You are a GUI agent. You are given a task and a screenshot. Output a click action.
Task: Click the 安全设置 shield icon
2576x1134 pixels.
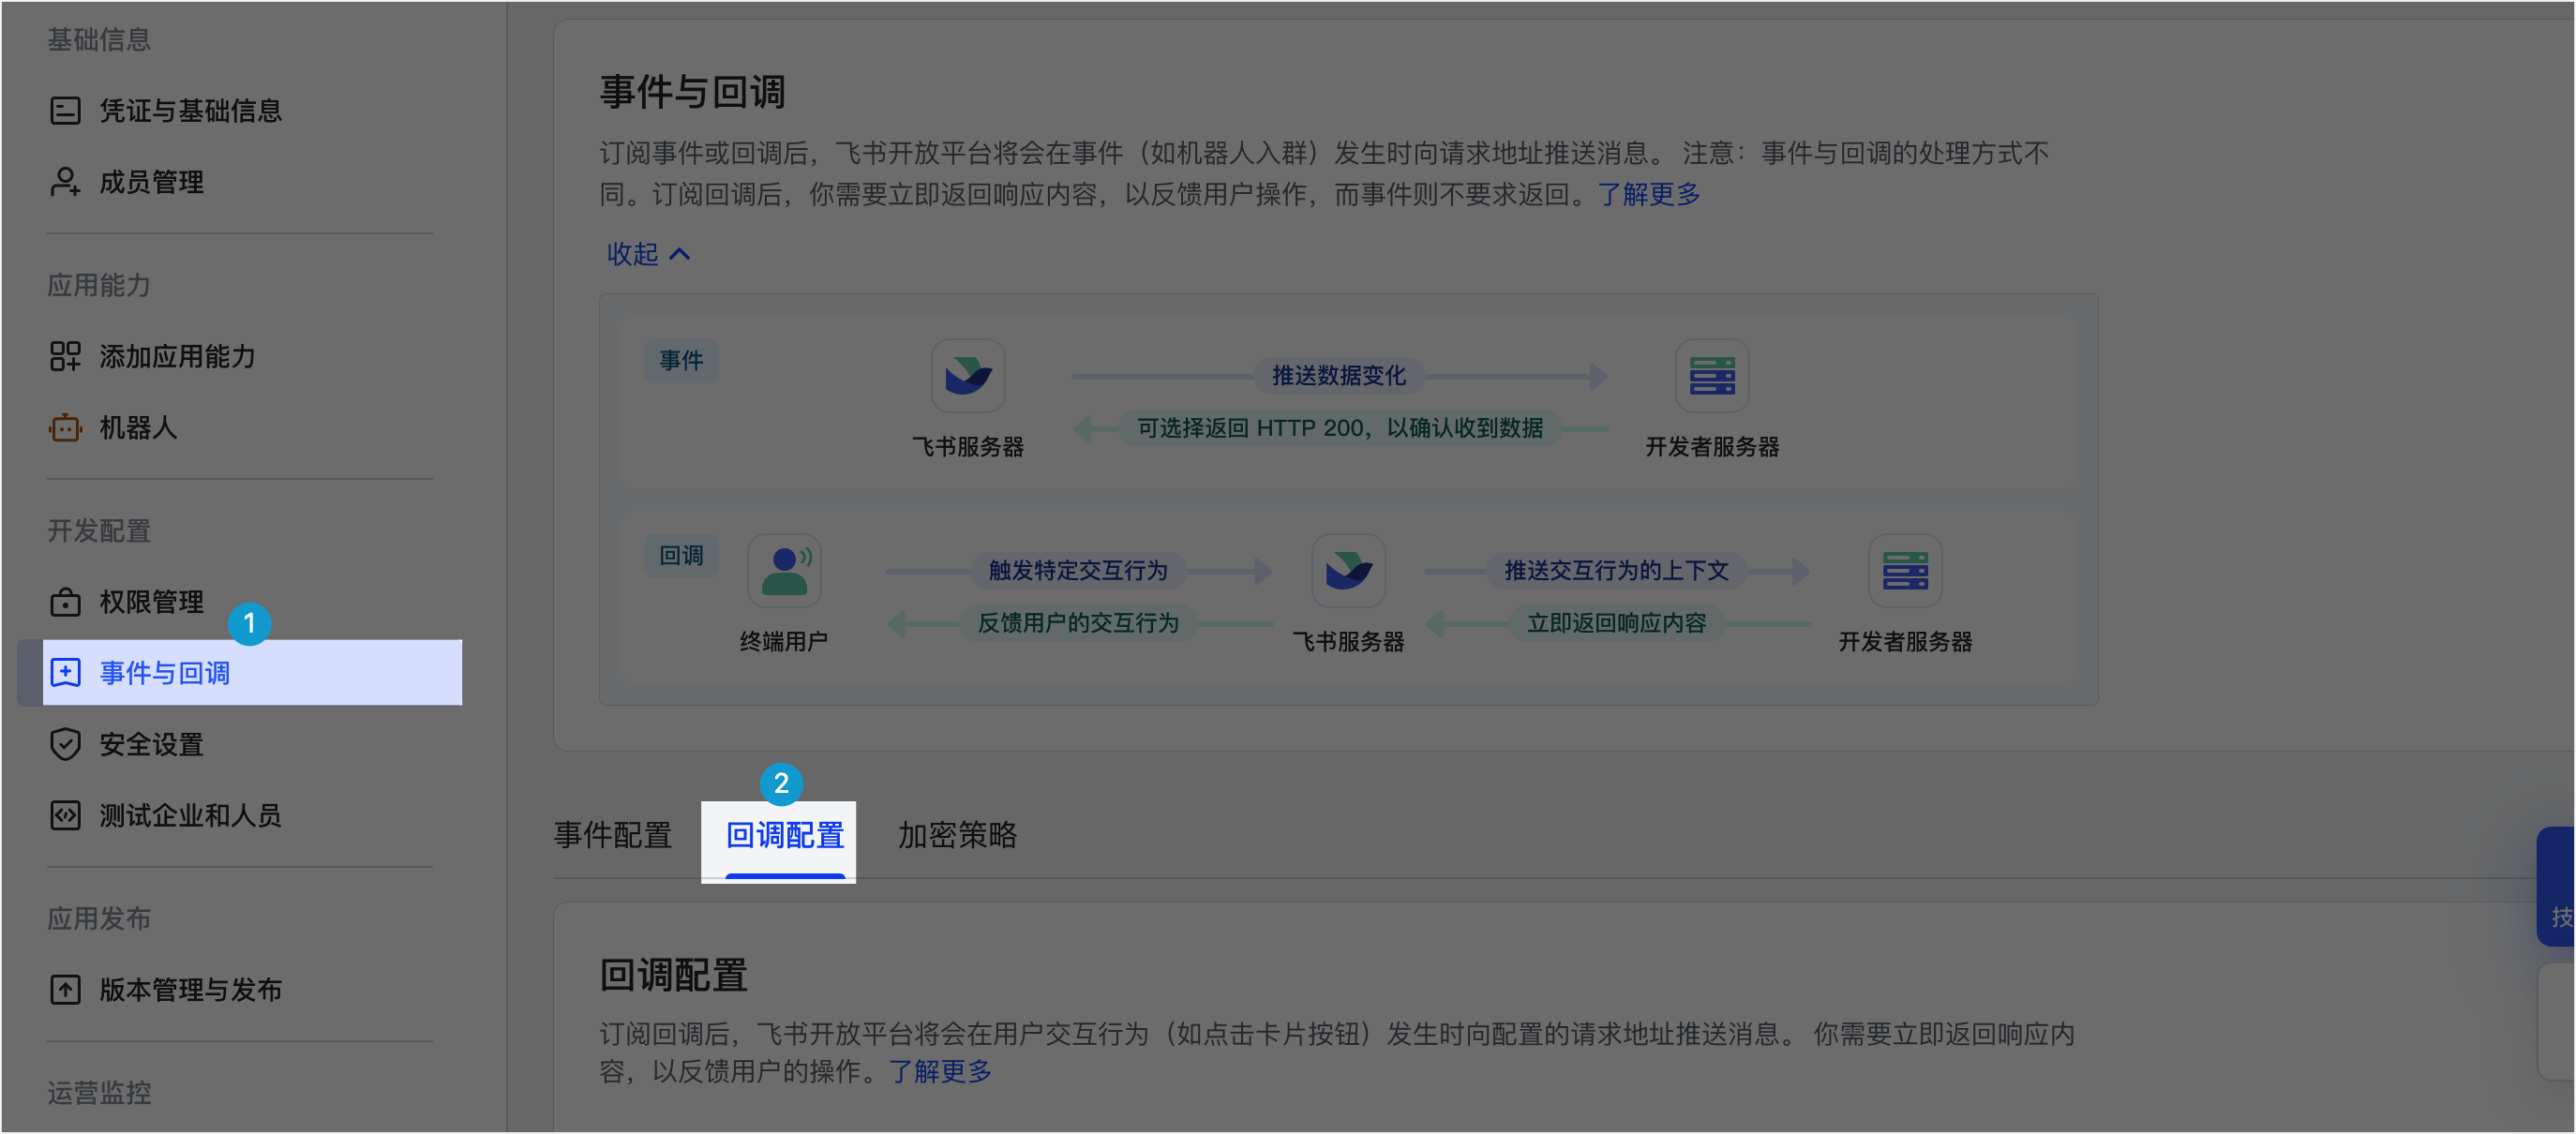tap(65, 744)
